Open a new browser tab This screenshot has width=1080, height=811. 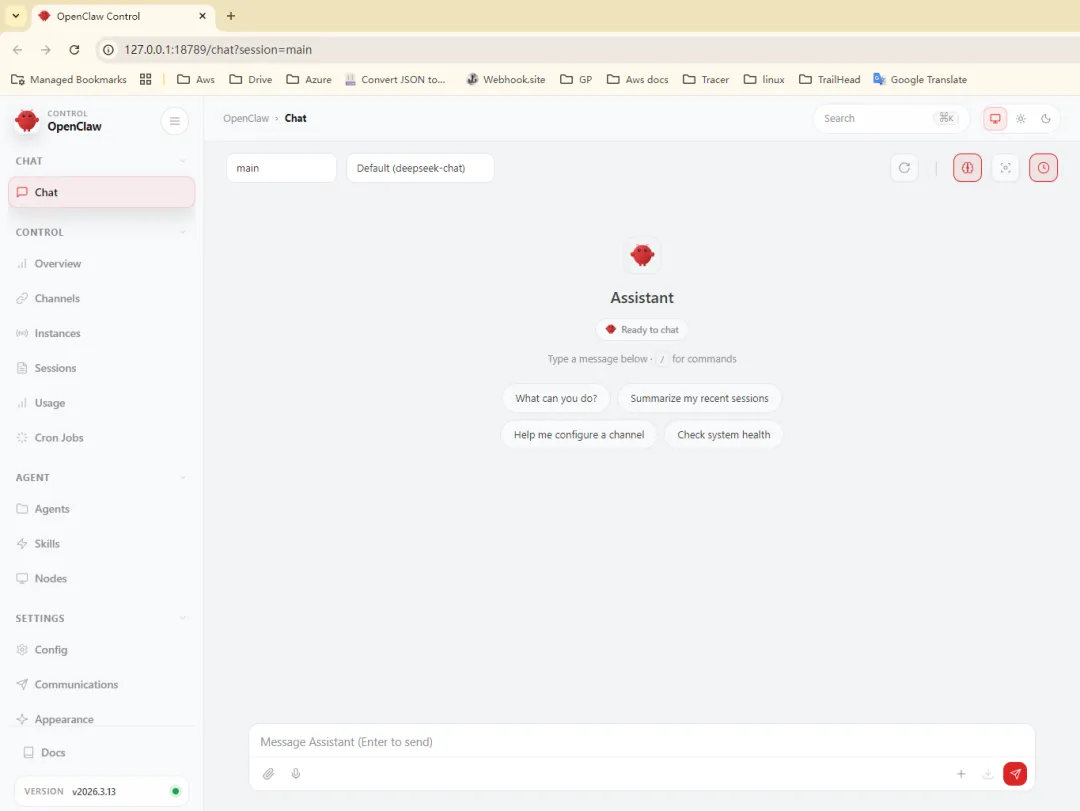[x=231, y=16]
